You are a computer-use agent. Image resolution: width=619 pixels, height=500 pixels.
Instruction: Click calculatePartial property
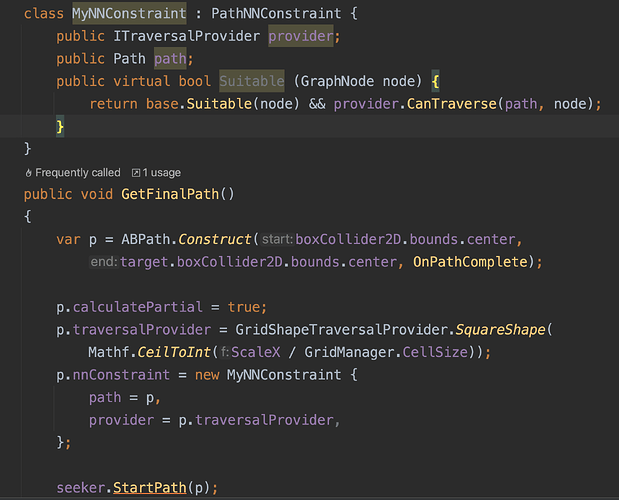pyautogui.click(x=137, y=307)
